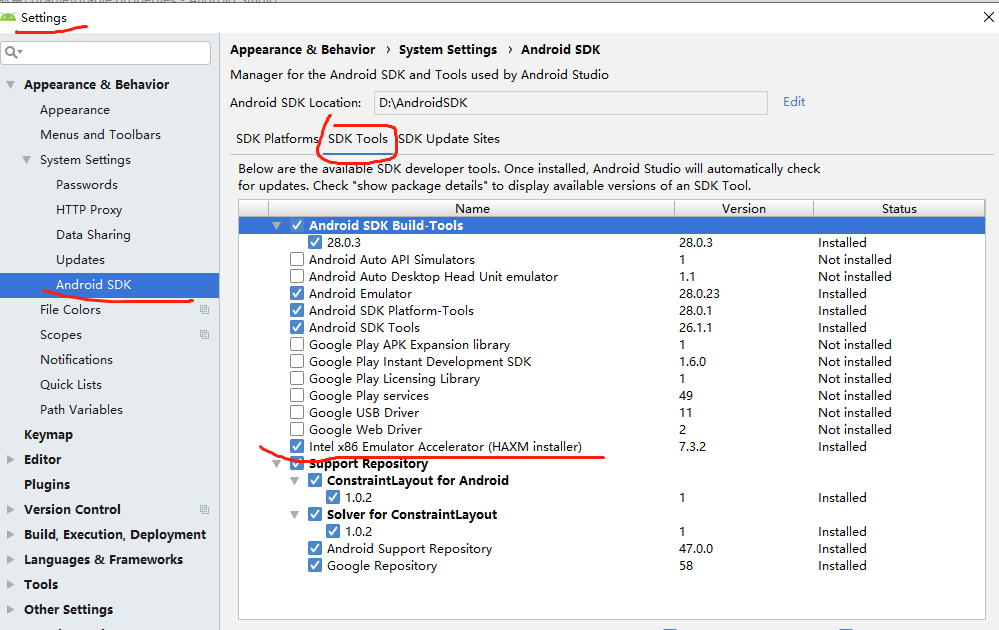Expand the Version Control settings node
999x630 pixels.
pos(11,510)
